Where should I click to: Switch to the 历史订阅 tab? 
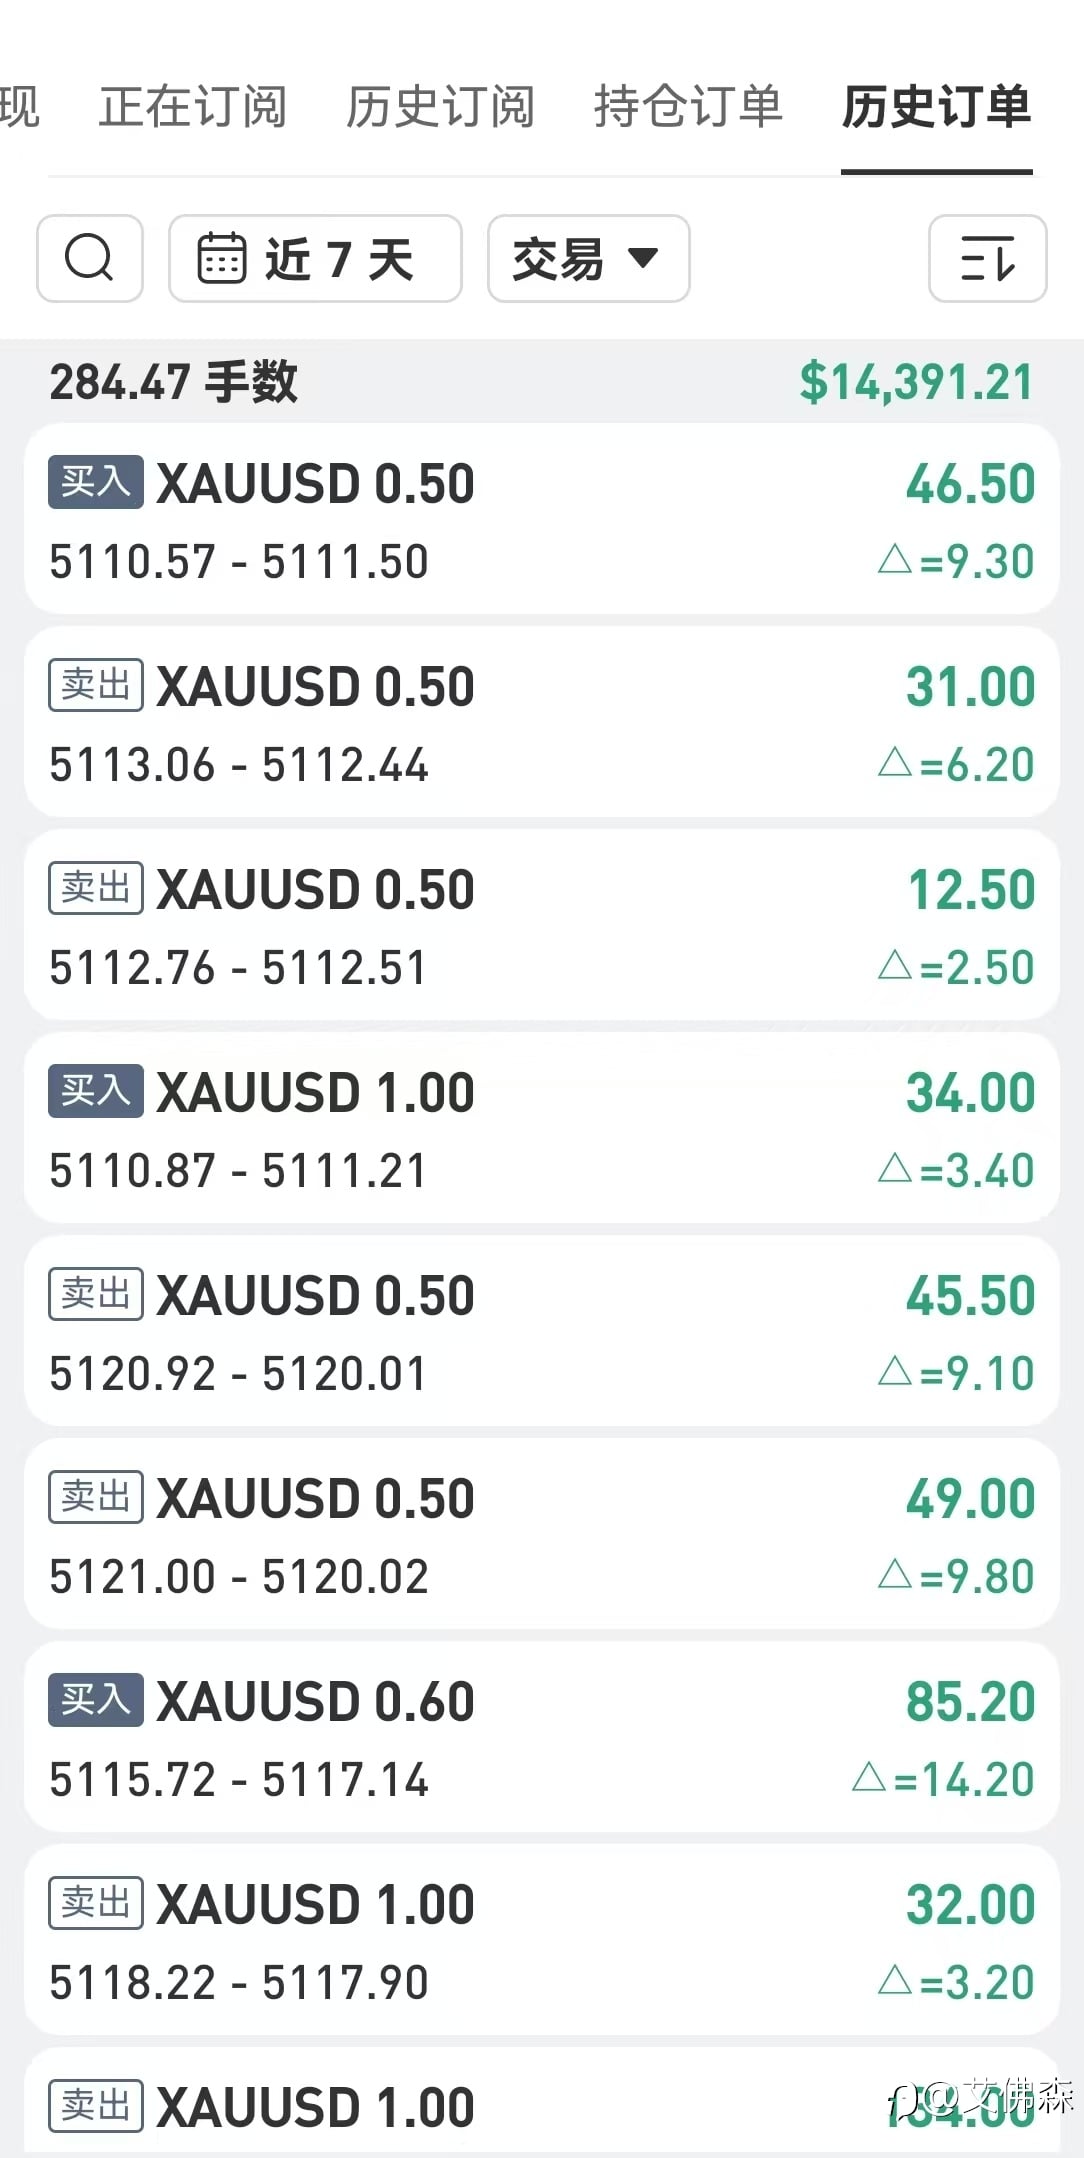440,107
